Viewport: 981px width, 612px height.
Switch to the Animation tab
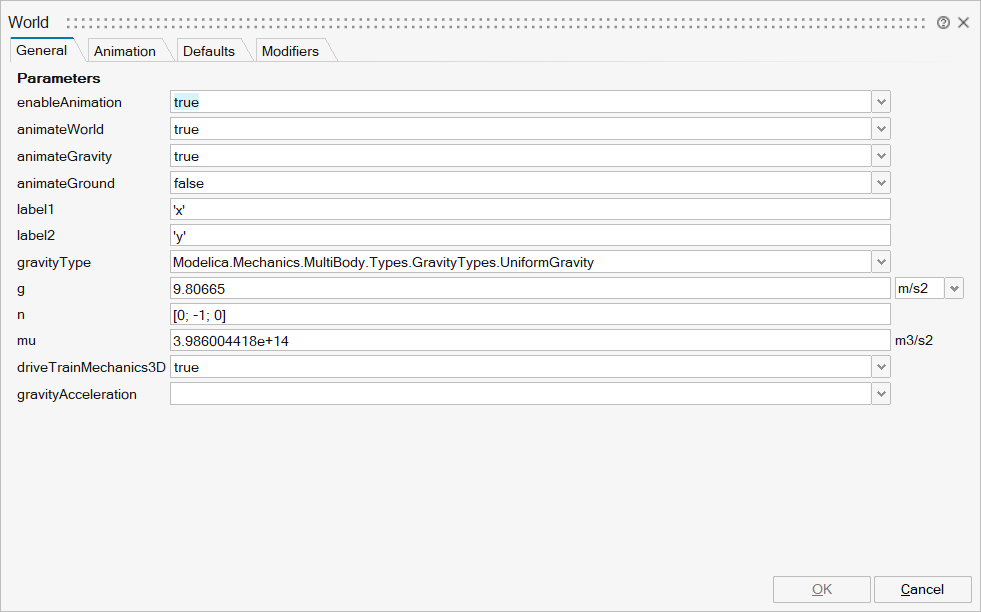[x=125, y=51]
